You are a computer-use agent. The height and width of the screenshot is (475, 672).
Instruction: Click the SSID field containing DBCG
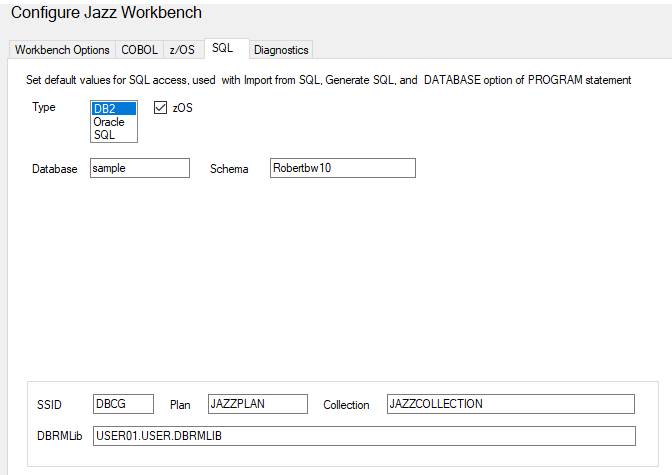(x=123, y=404)
